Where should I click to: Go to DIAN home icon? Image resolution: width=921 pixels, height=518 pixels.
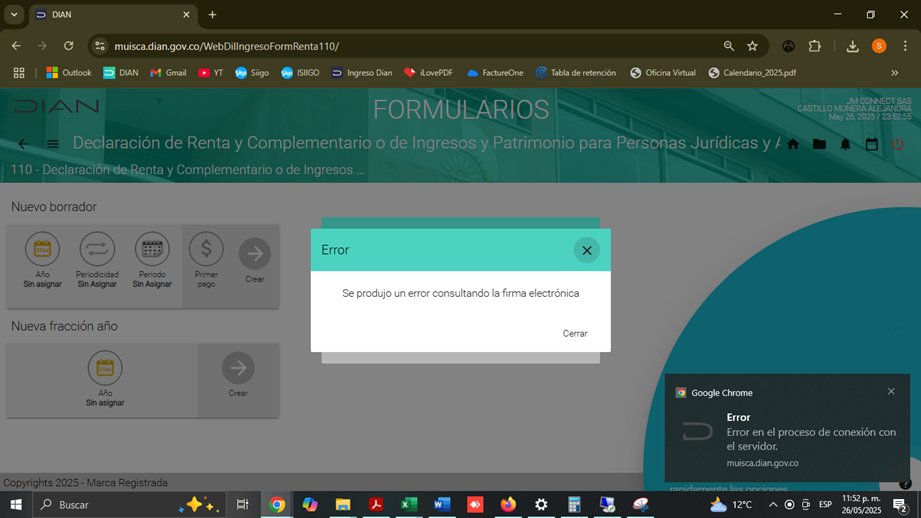[793, 144]
